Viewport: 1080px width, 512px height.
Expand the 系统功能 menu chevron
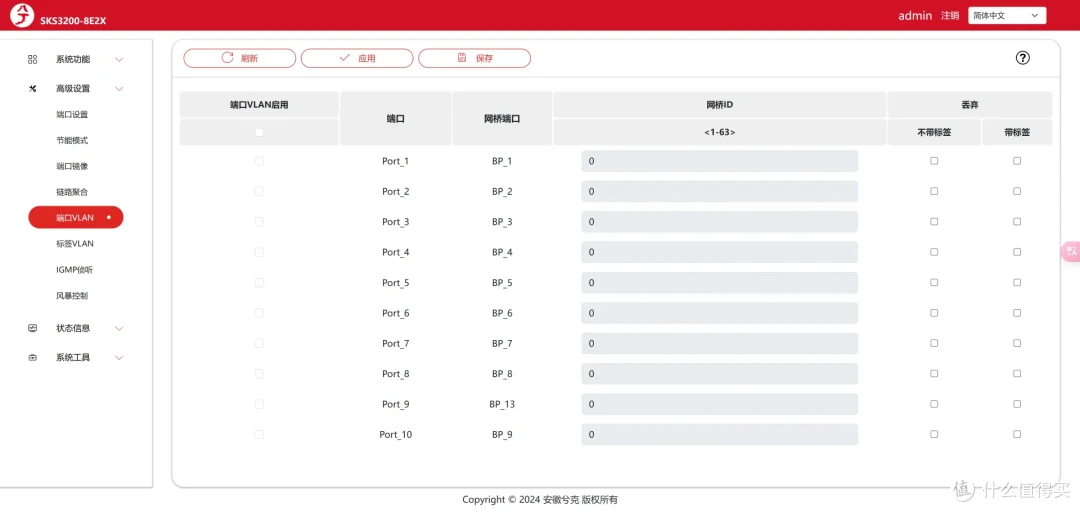(x=119, y=59)
